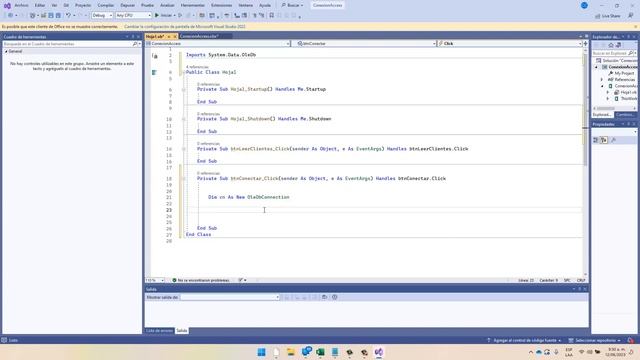Click Seleccionar repositorio in status bar
The width and height of the screenshot is (640, 360).
(x=595, y=340)
